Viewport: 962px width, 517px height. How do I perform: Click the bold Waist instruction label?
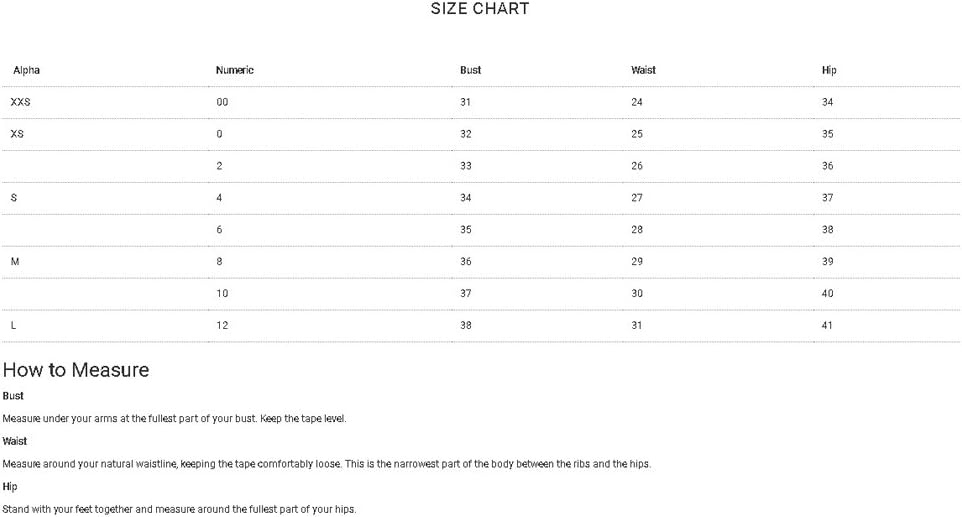(x=15, y=442)
